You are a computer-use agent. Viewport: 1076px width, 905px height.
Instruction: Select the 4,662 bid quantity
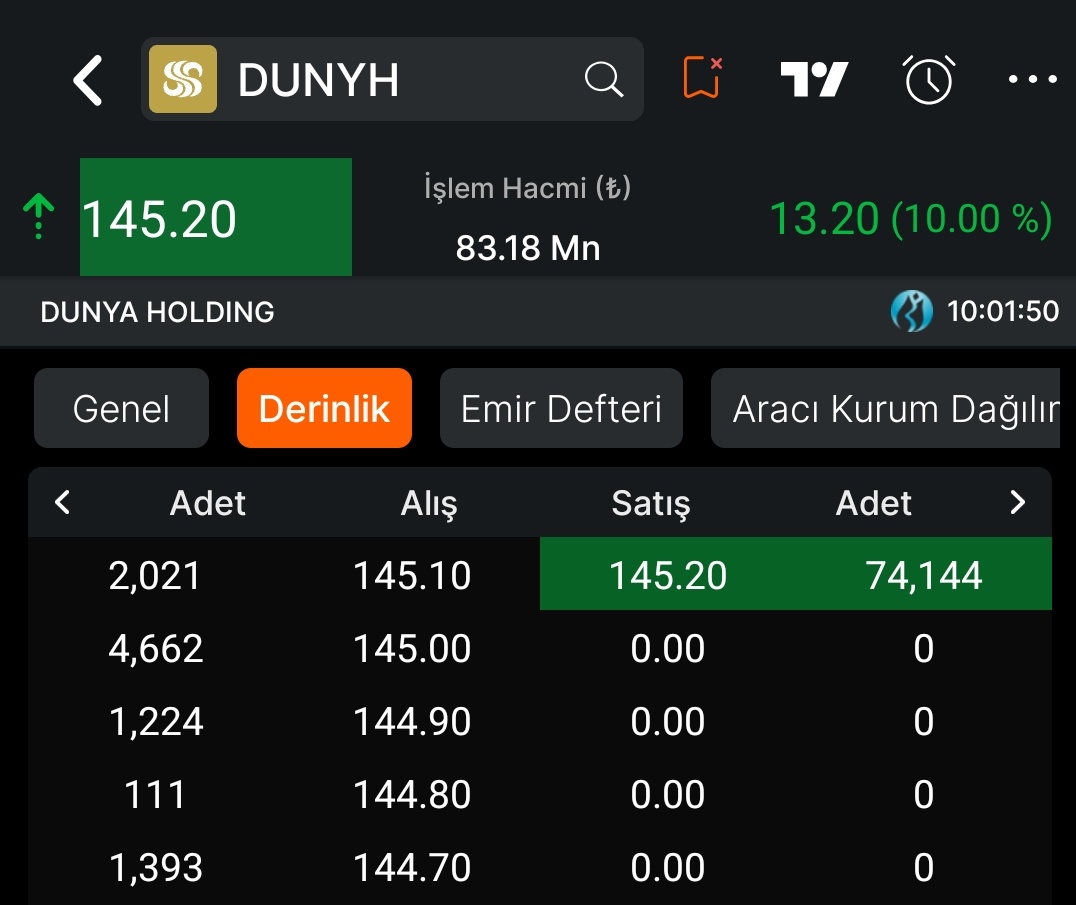click(x=156, y=649)
